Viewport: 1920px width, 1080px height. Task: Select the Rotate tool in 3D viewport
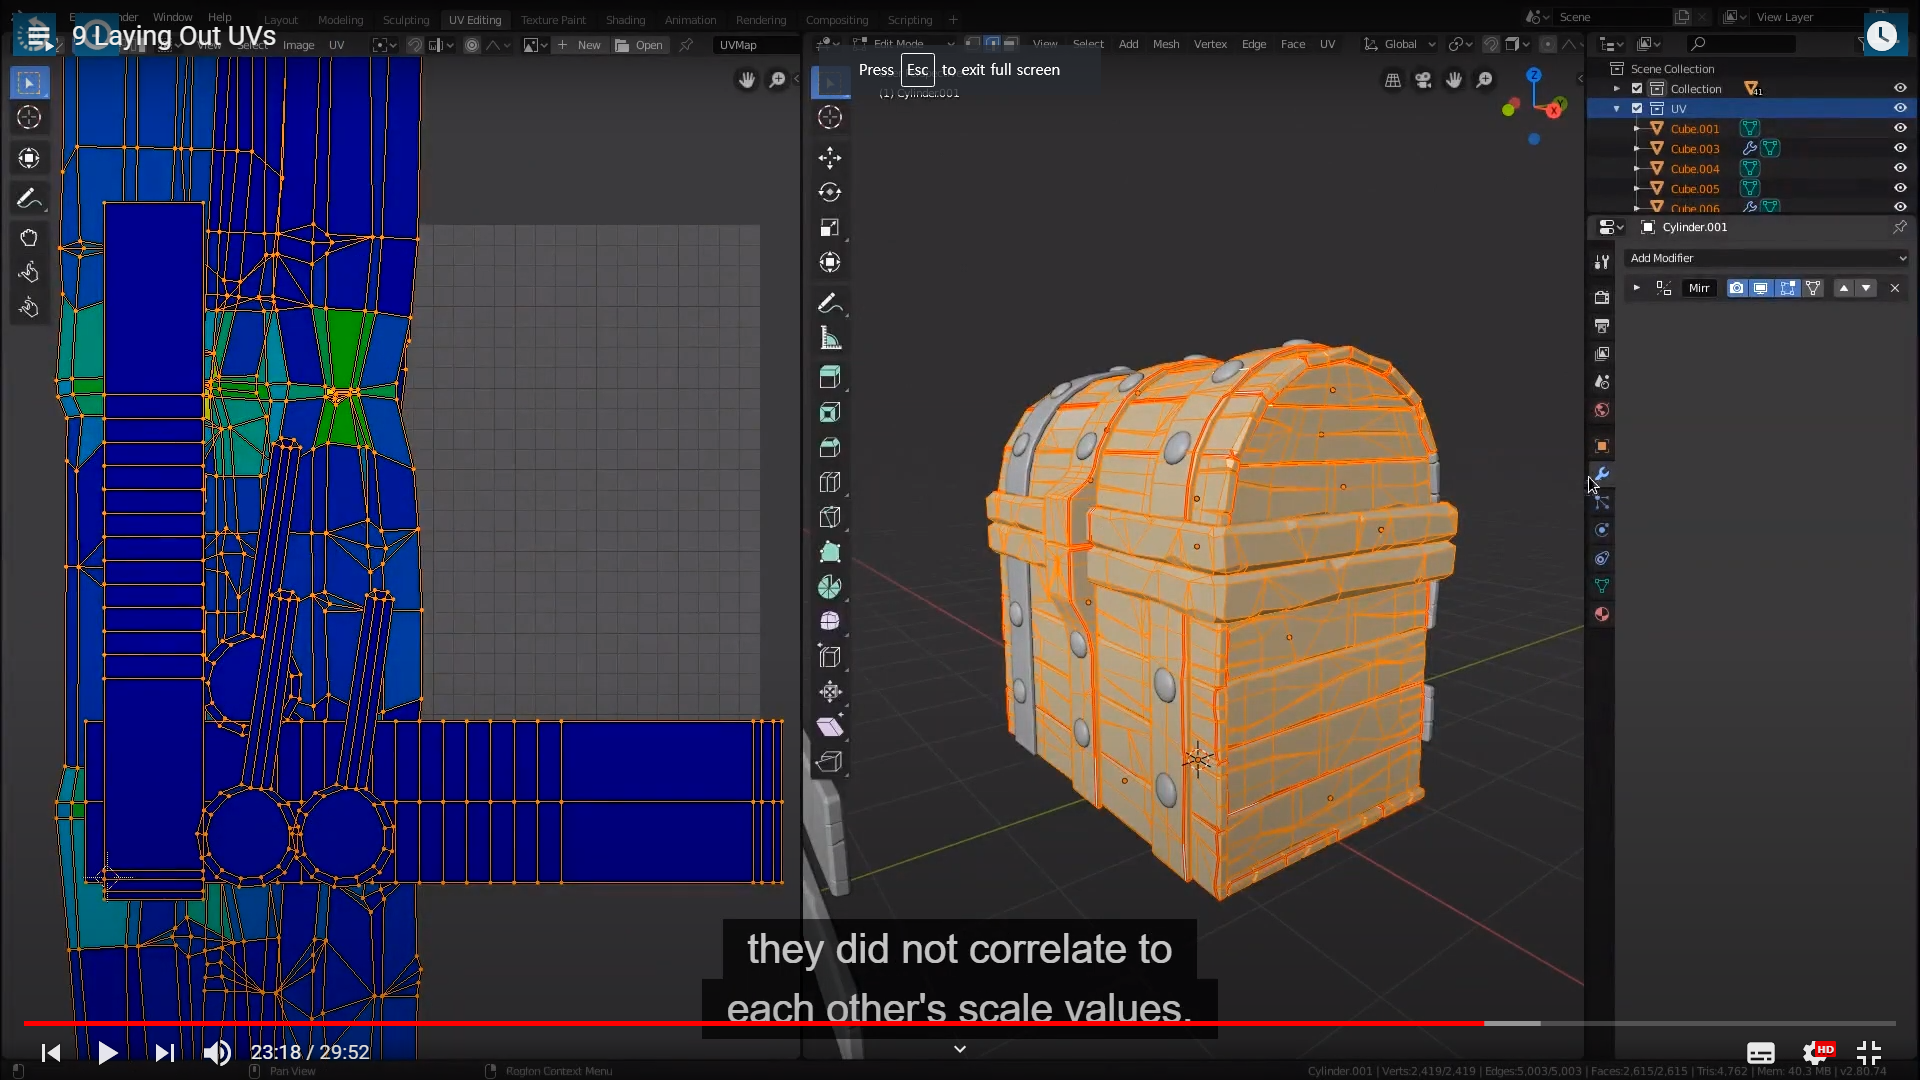point(829,192)
